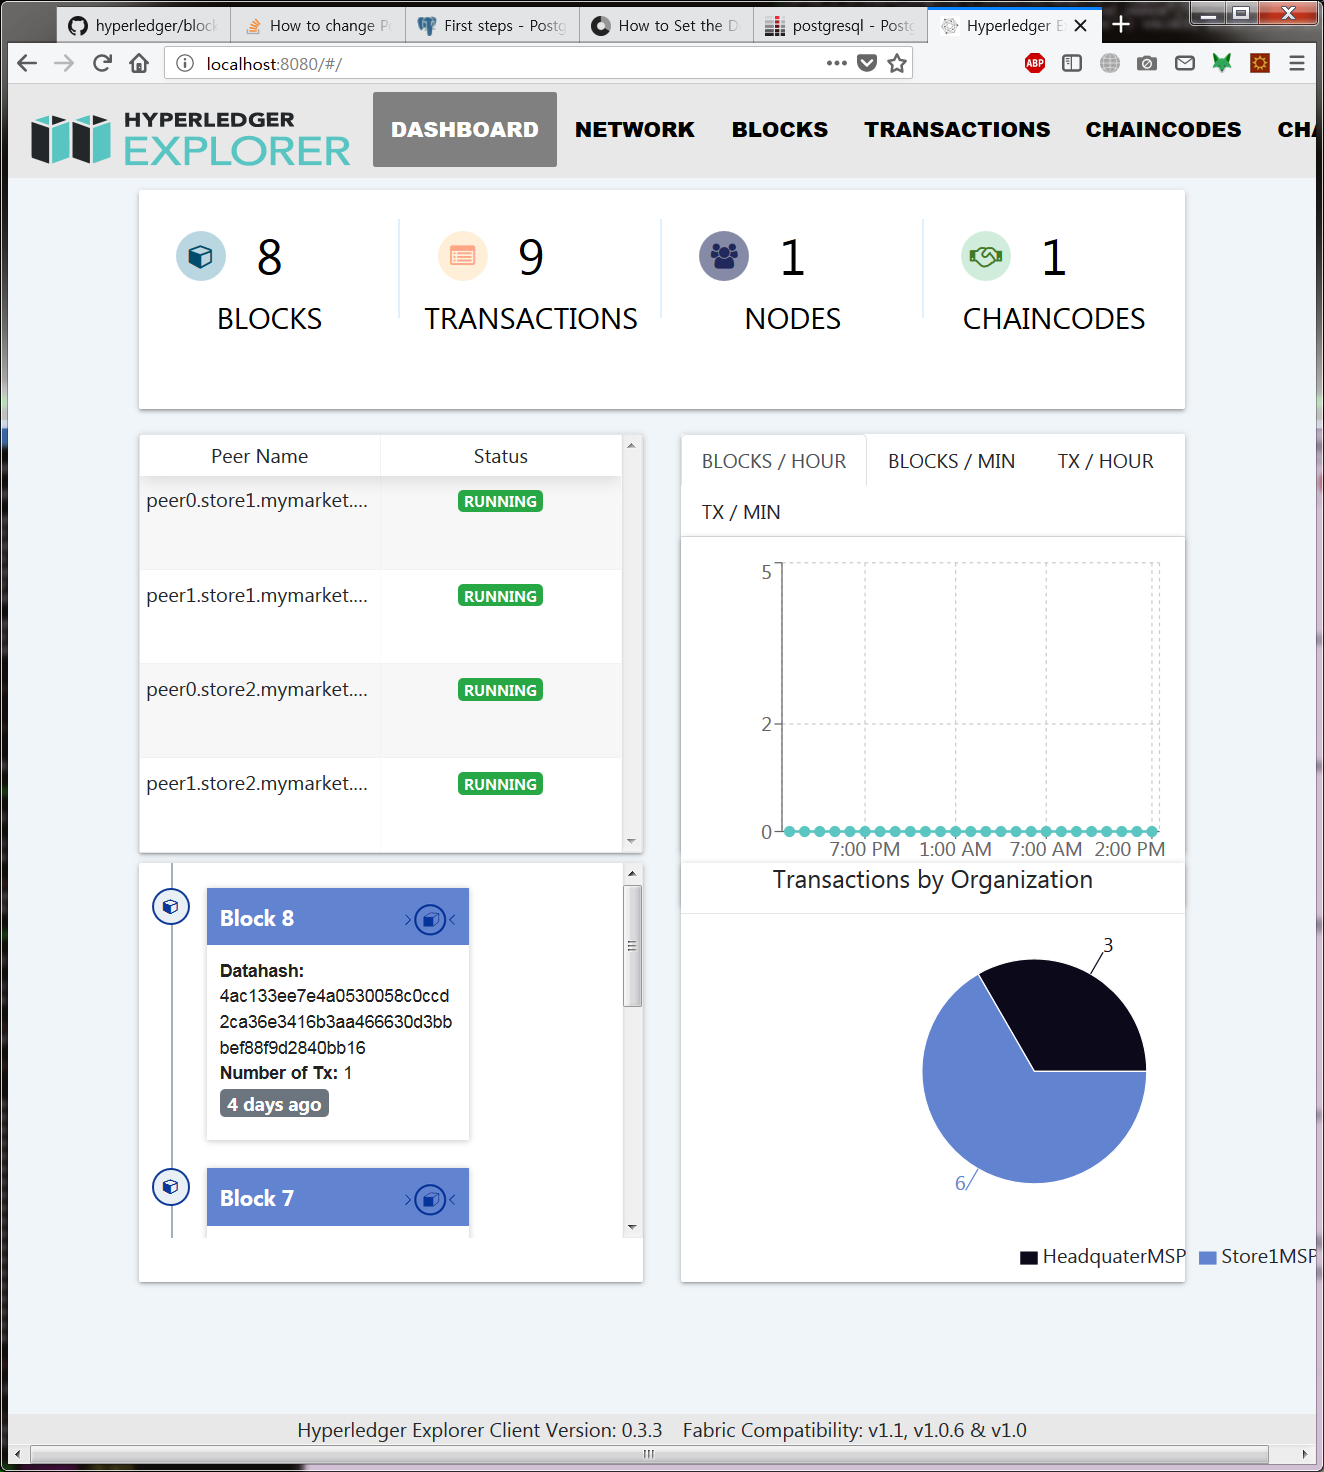Click the peer1.store1.mymarket row name
This screenshot has width=1324, height=1472.
(257, 595)
